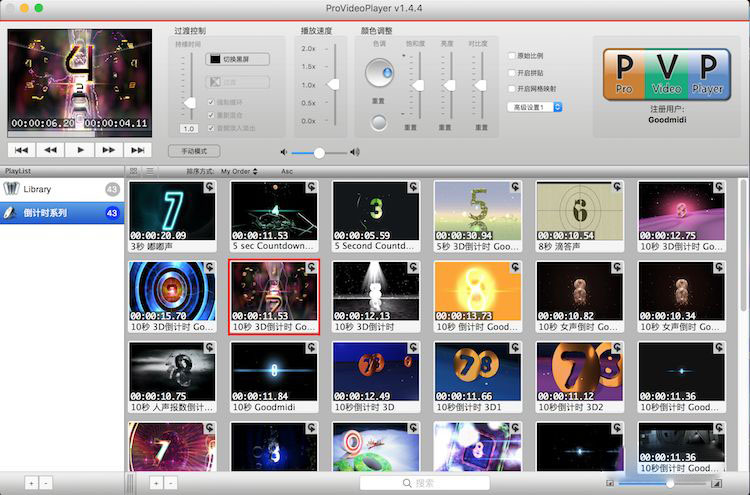Toggle the 开启拼贴 checkbox
Image resolution: width=750 pixels, height=495 pixels.
tap(511, 72)
